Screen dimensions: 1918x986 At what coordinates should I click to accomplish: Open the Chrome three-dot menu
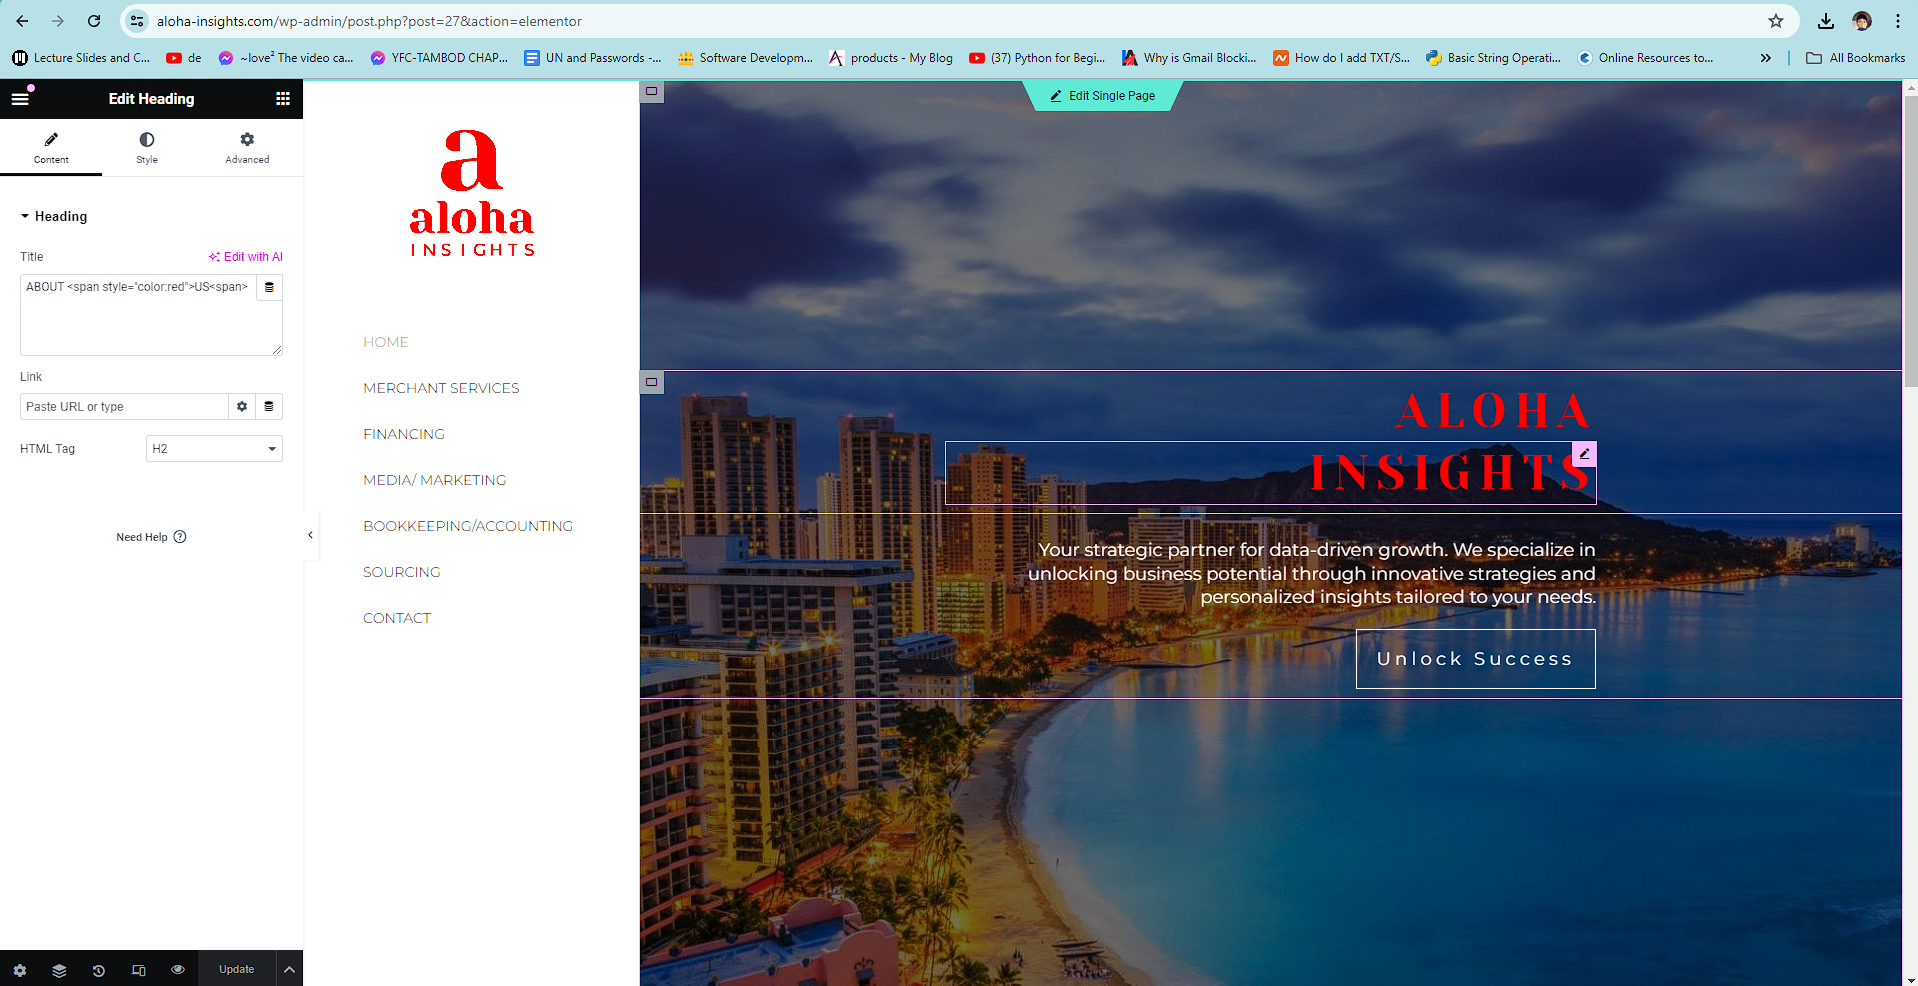click(1897, 21)
